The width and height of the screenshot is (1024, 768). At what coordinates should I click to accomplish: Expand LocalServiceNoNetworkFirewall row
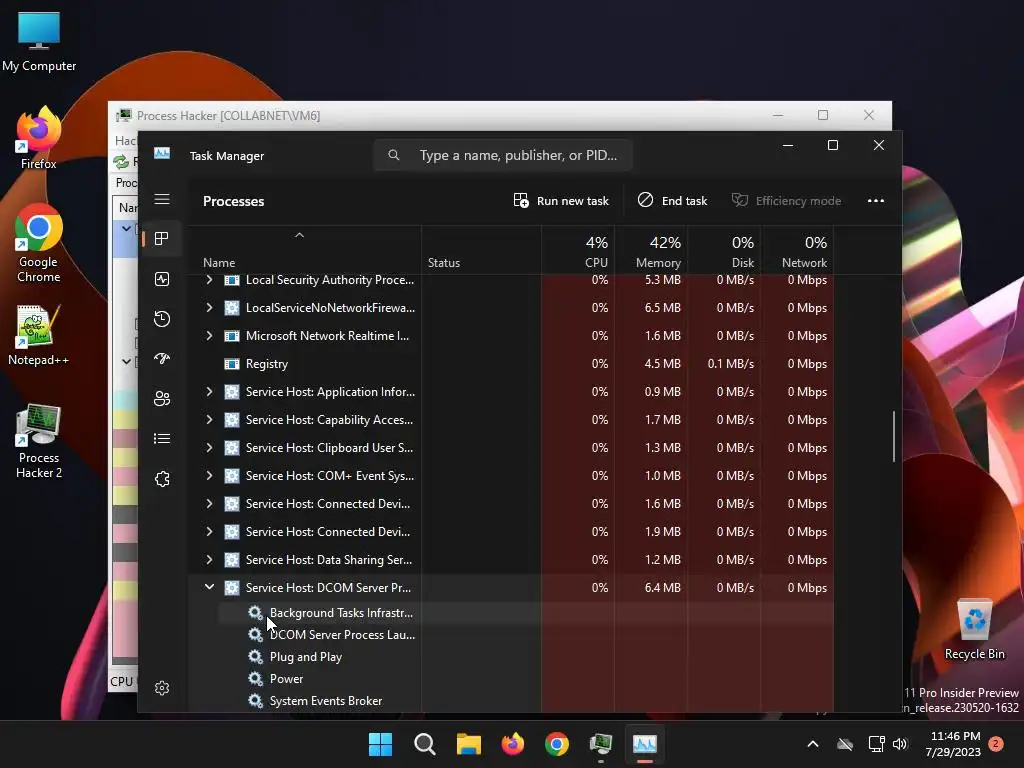click(209, 308)
